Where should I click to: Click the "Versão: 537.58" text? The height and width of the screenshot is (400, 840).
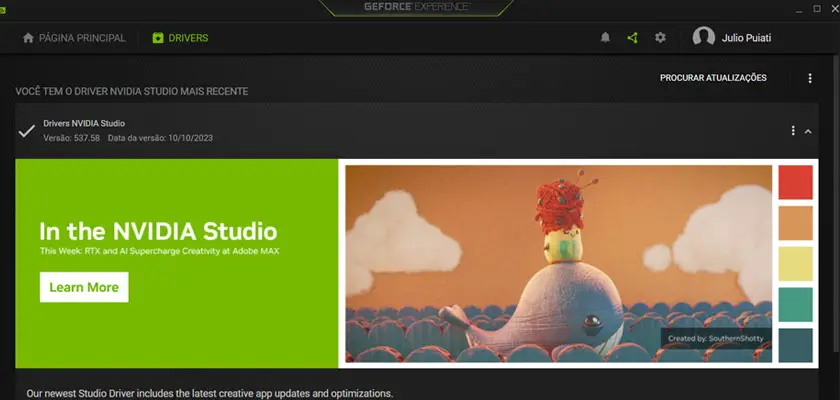point(71,138)
